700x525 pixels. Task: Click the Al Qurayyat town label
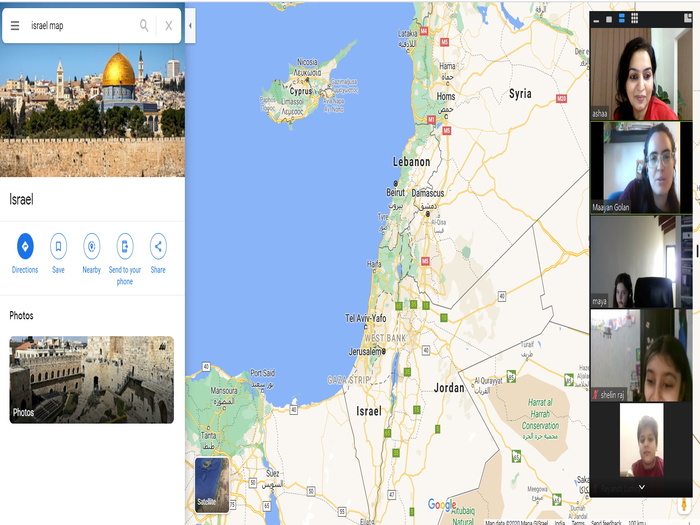[x=488, y=381]
